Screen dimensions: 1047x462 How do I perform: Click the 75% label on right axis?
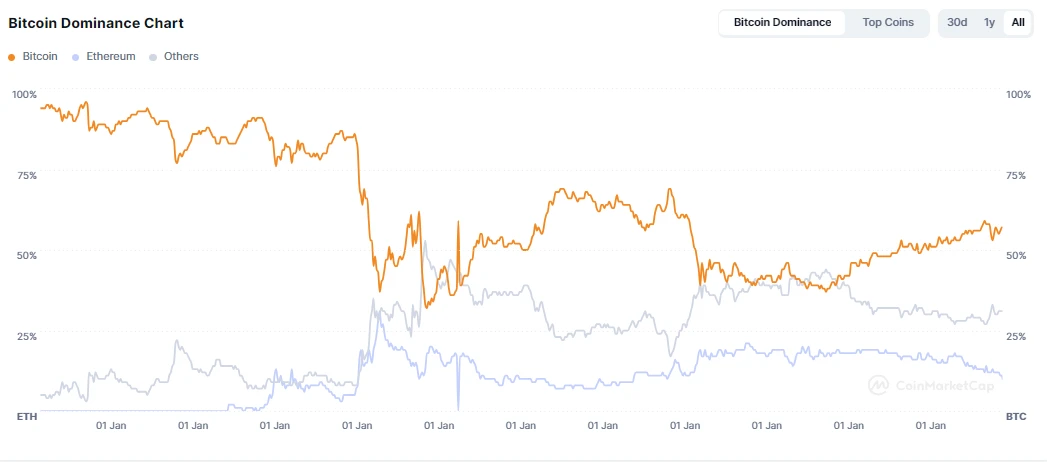[x=1016, y=175]
